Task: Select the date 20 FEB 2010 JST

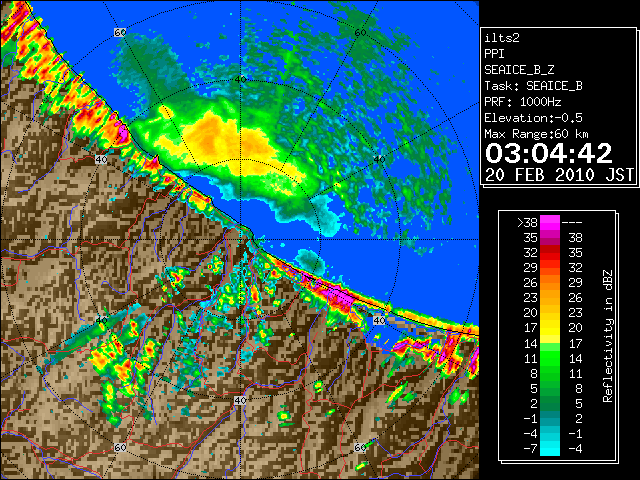Action: (x=559, y=175)
